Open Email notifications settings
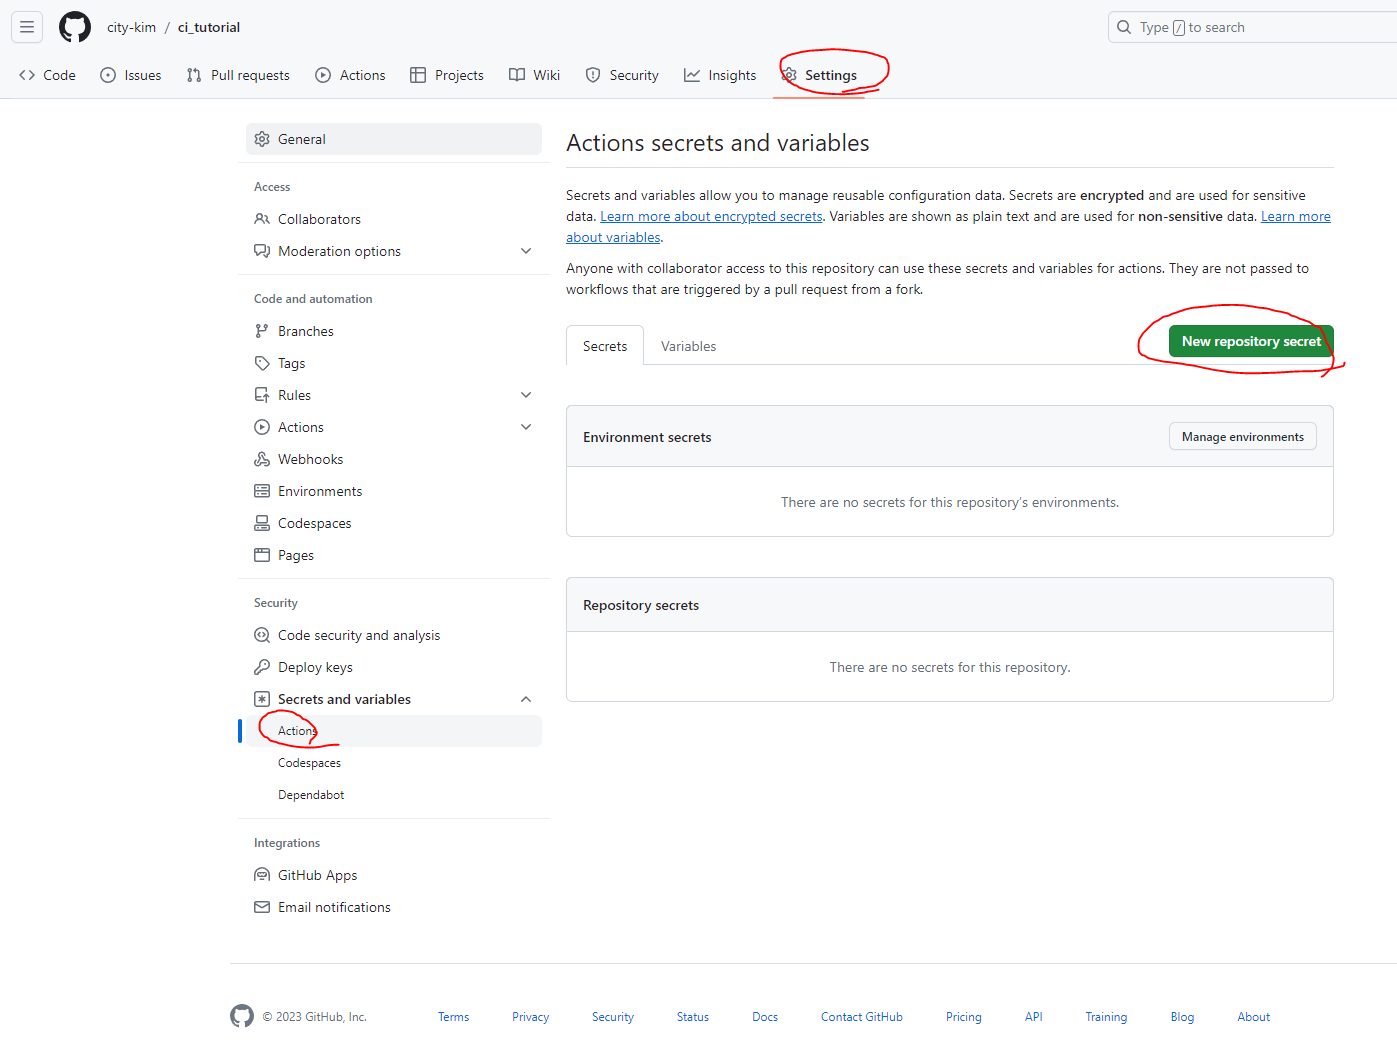Screen dimensions: 1397x1057 394,907
